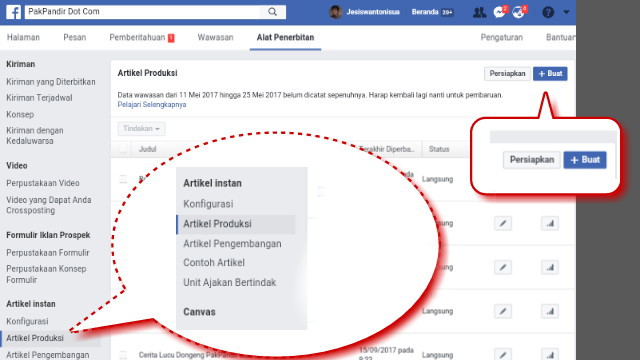Open the friend requests icon

pos(479,12)
